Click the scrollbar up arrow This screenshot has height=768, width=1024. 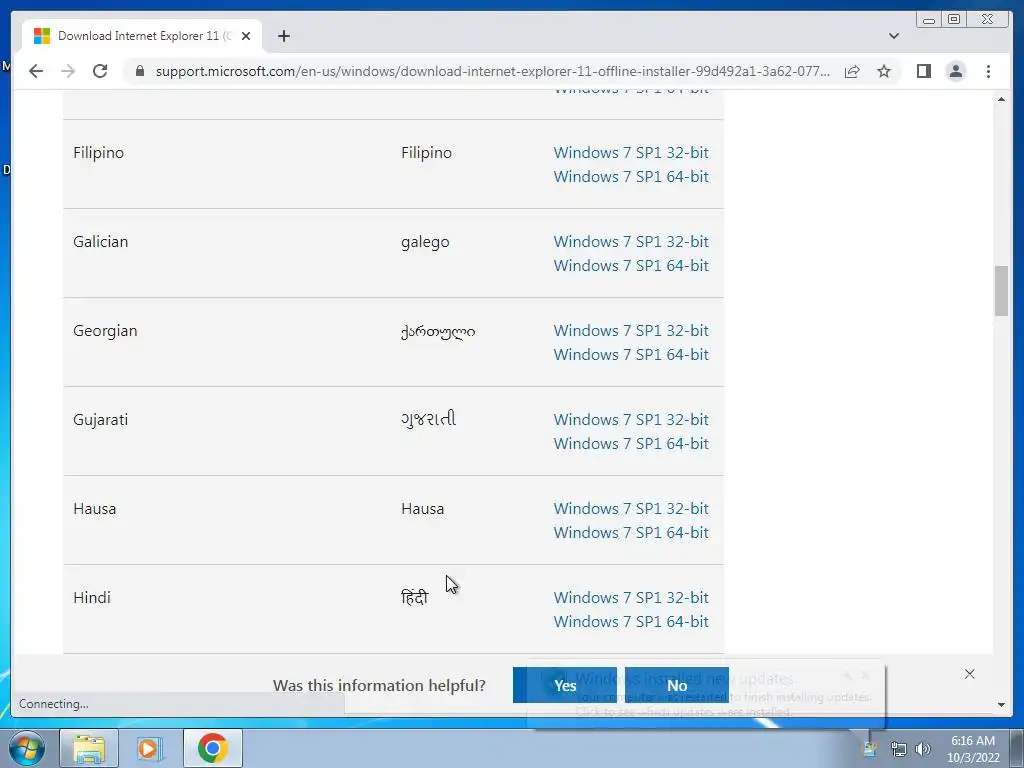click(1001, 99)
